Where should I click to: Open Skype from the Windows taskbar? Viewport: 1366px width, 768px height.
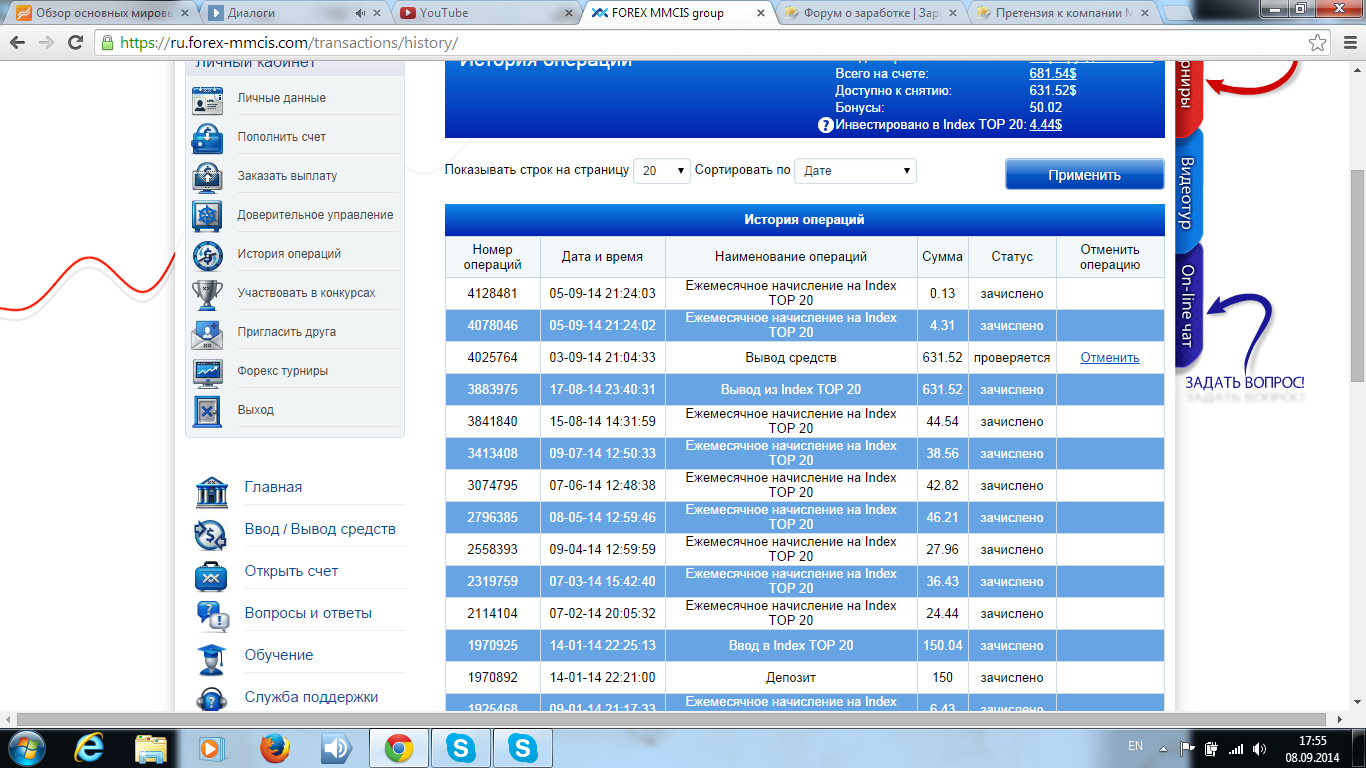tap(461, 747)
